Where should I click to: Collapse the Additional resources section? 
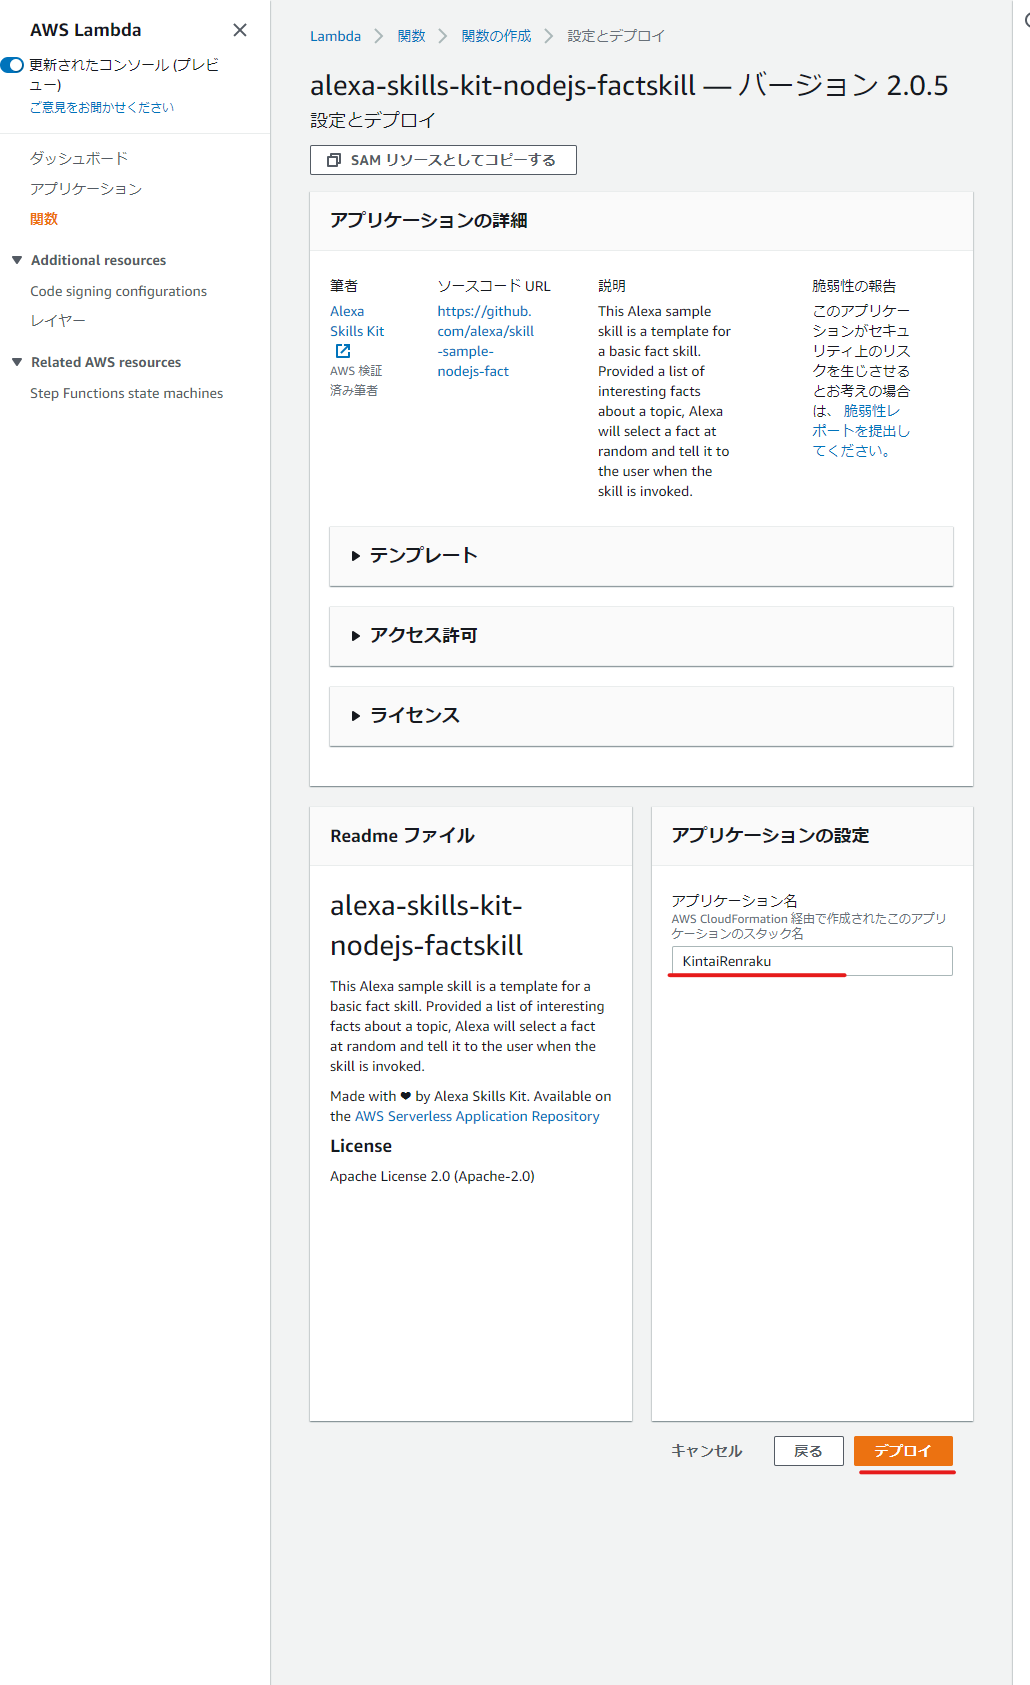17,260
